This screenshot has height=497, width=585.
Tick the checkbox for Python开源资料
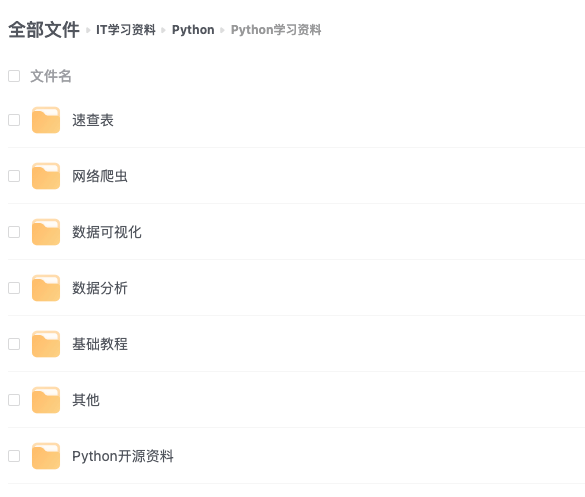(x=14, y=456)
